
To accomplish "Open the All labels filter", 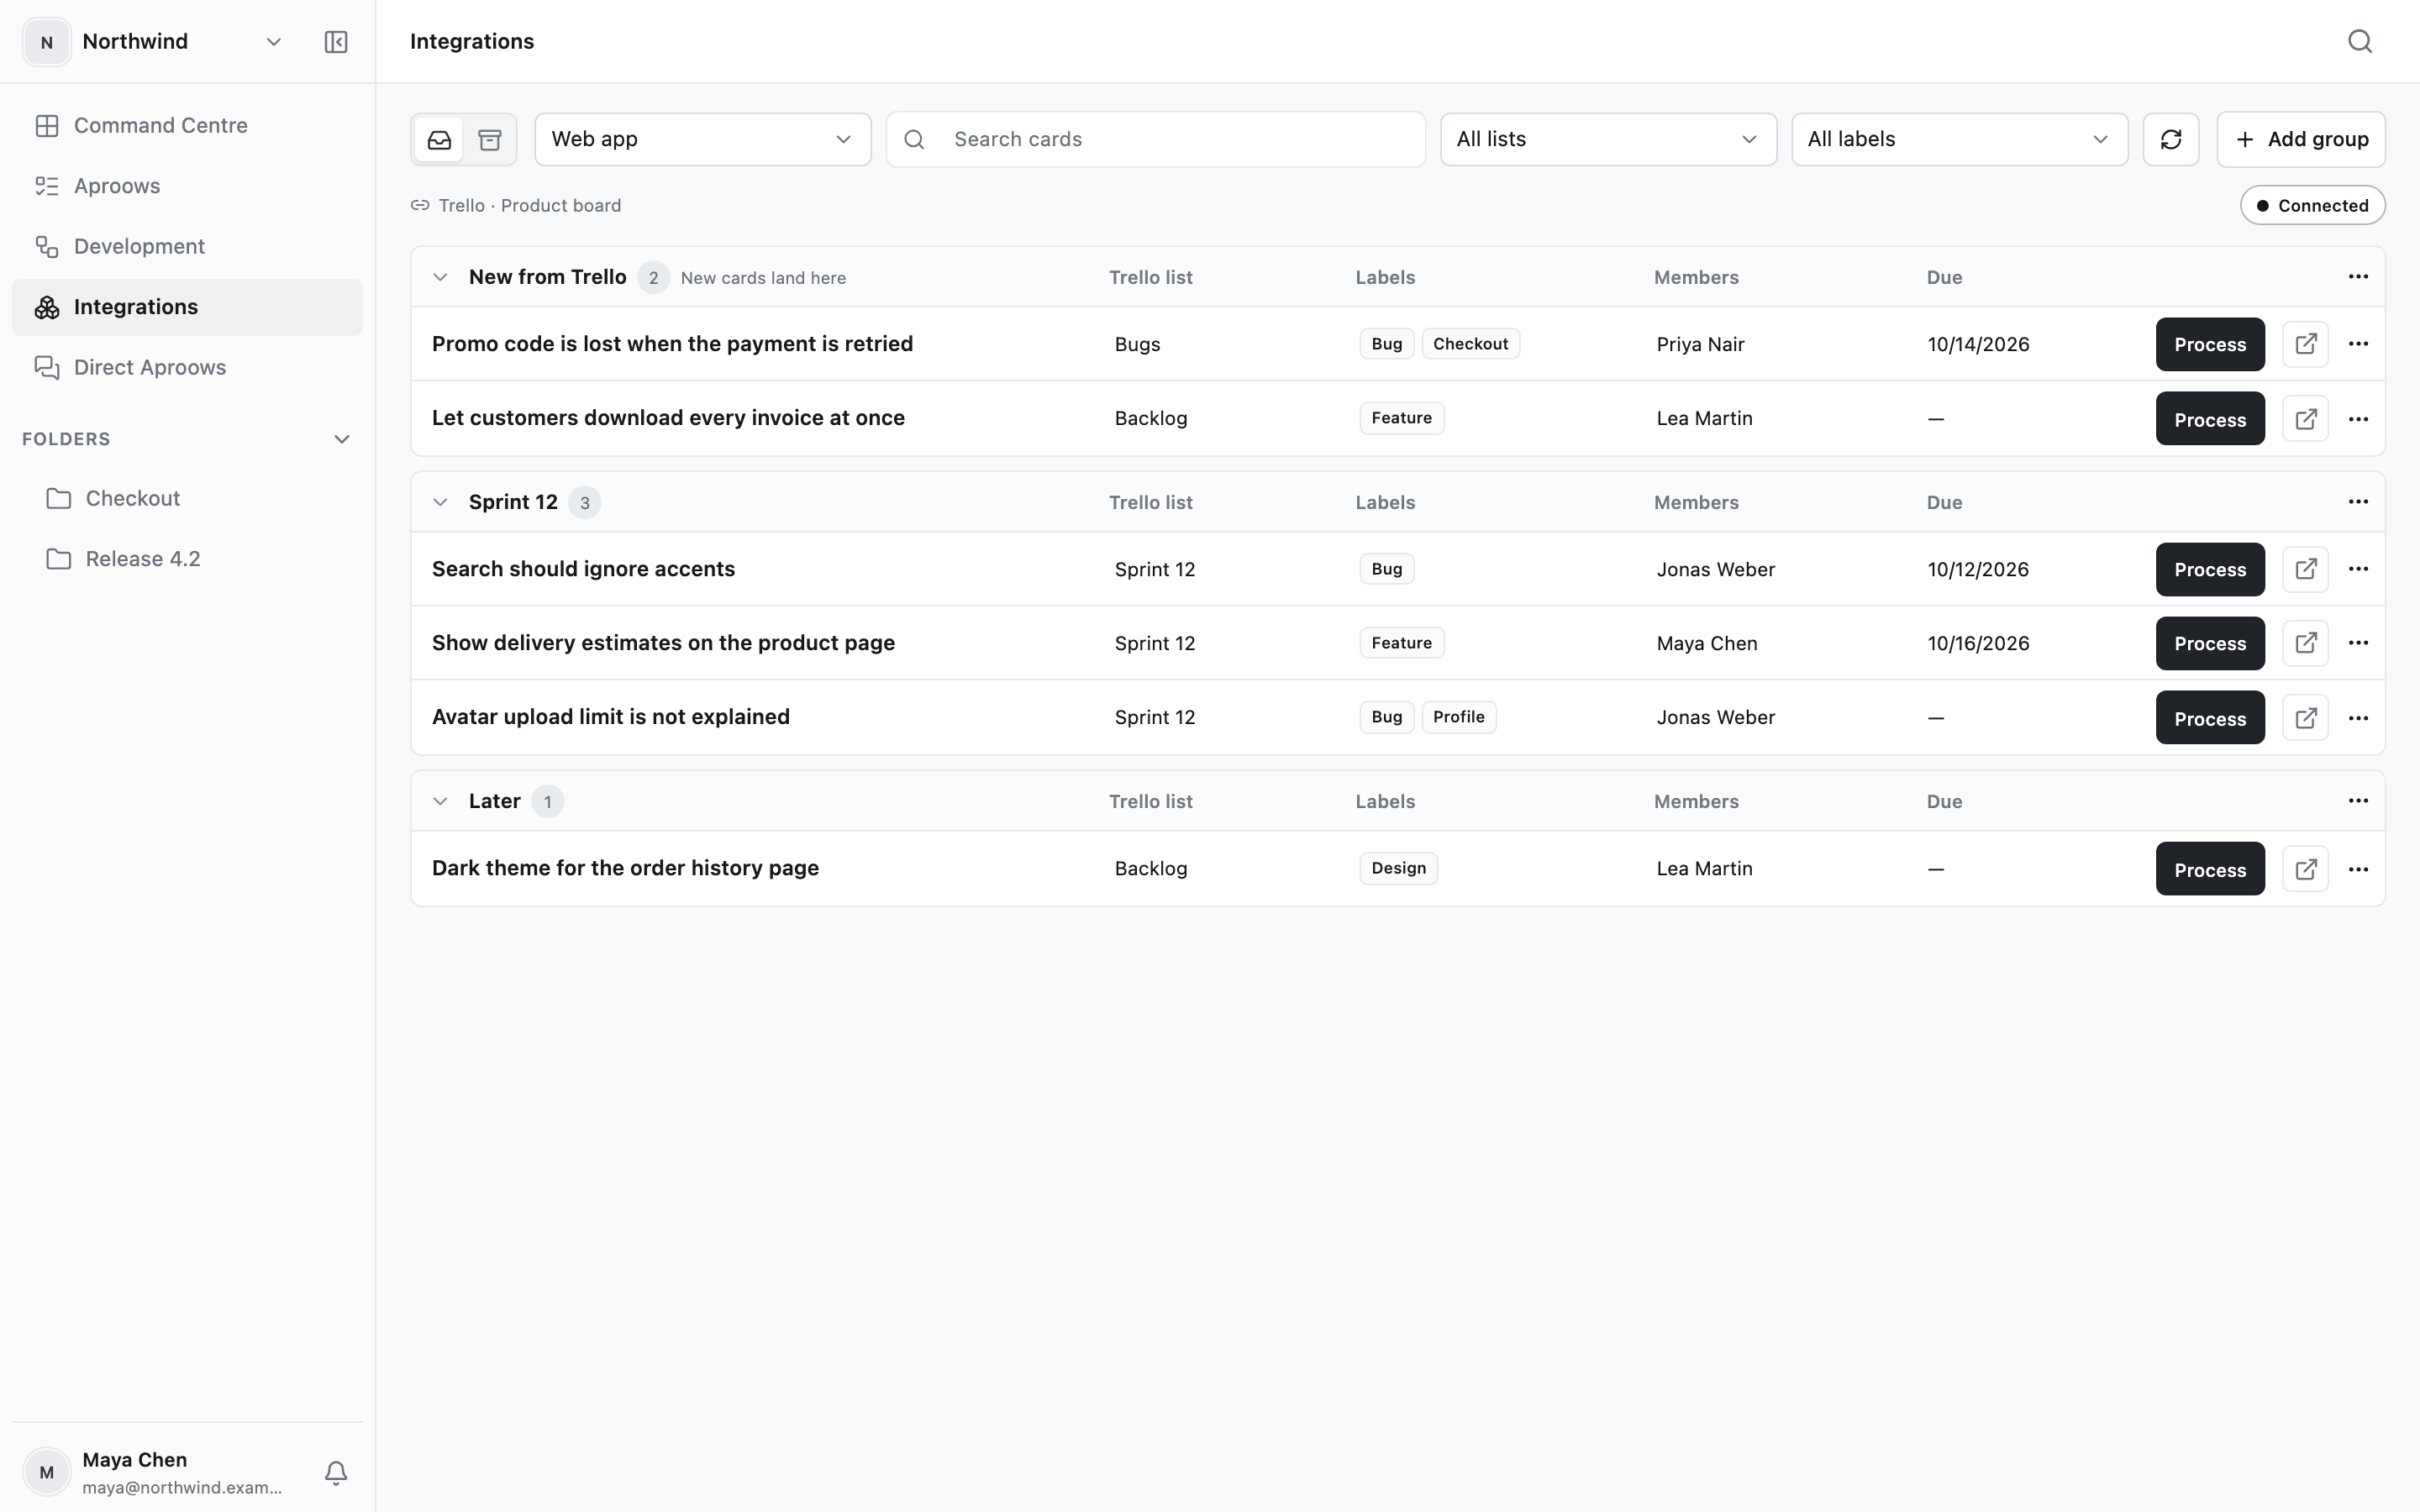I will click(x=1959, y=139).
